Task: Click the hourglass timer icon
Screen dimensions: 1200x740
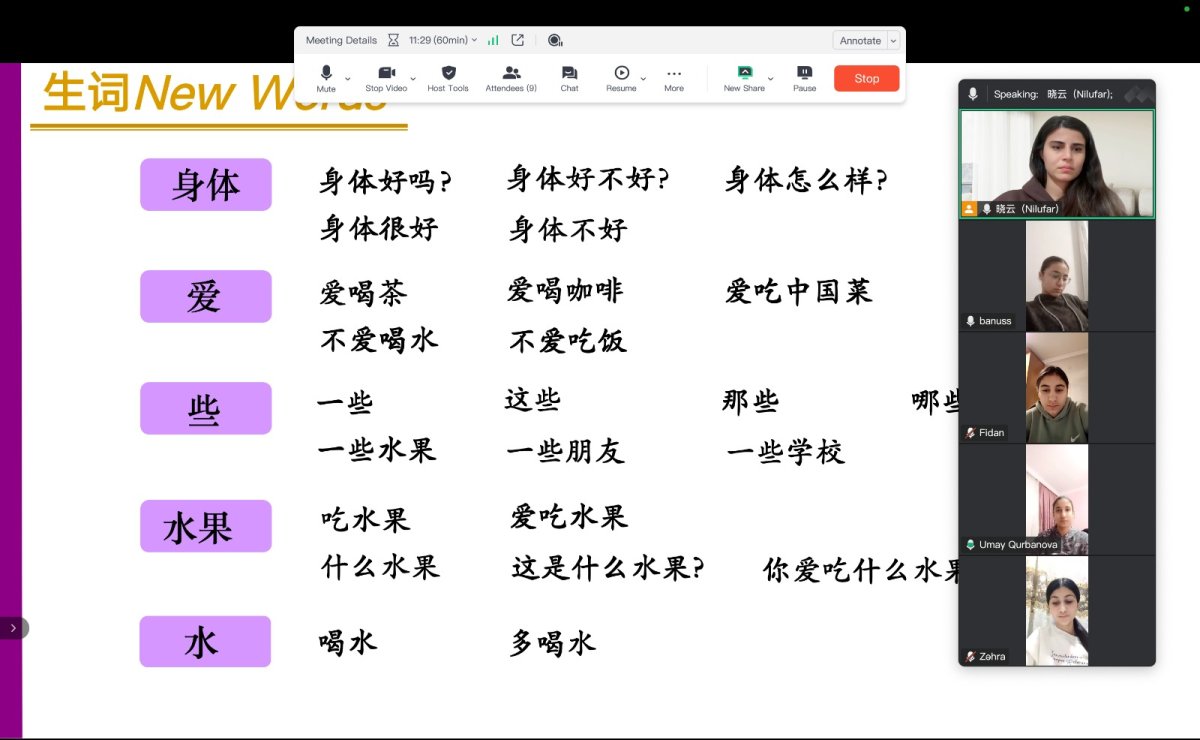Action: pyautogui.click(x=393, y=40)
